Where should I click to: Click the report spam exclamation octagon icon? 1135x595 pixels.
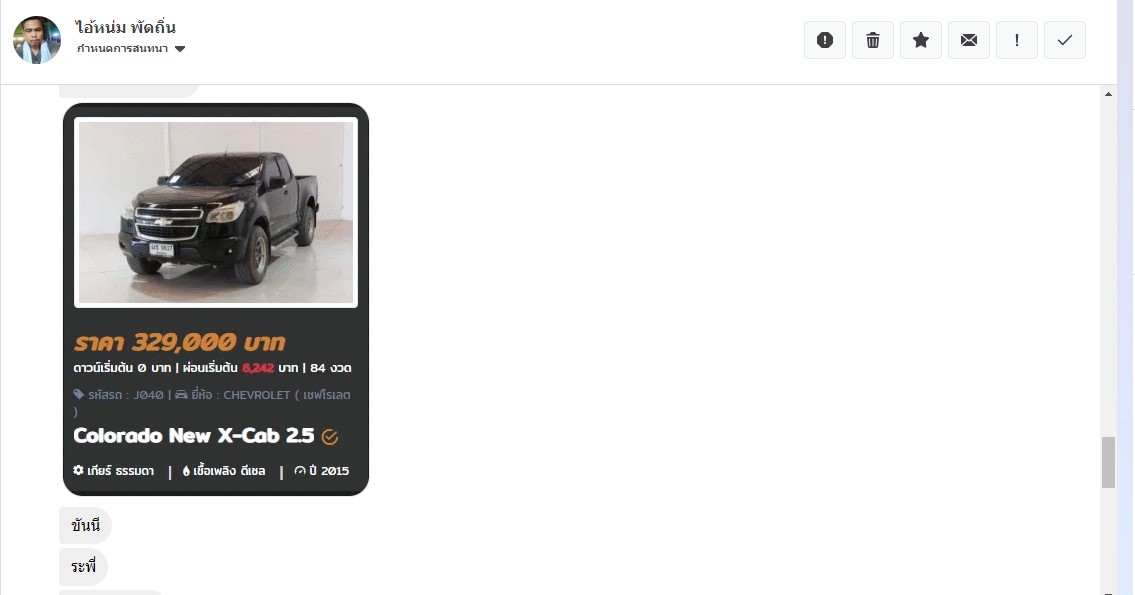pos(824,41)
